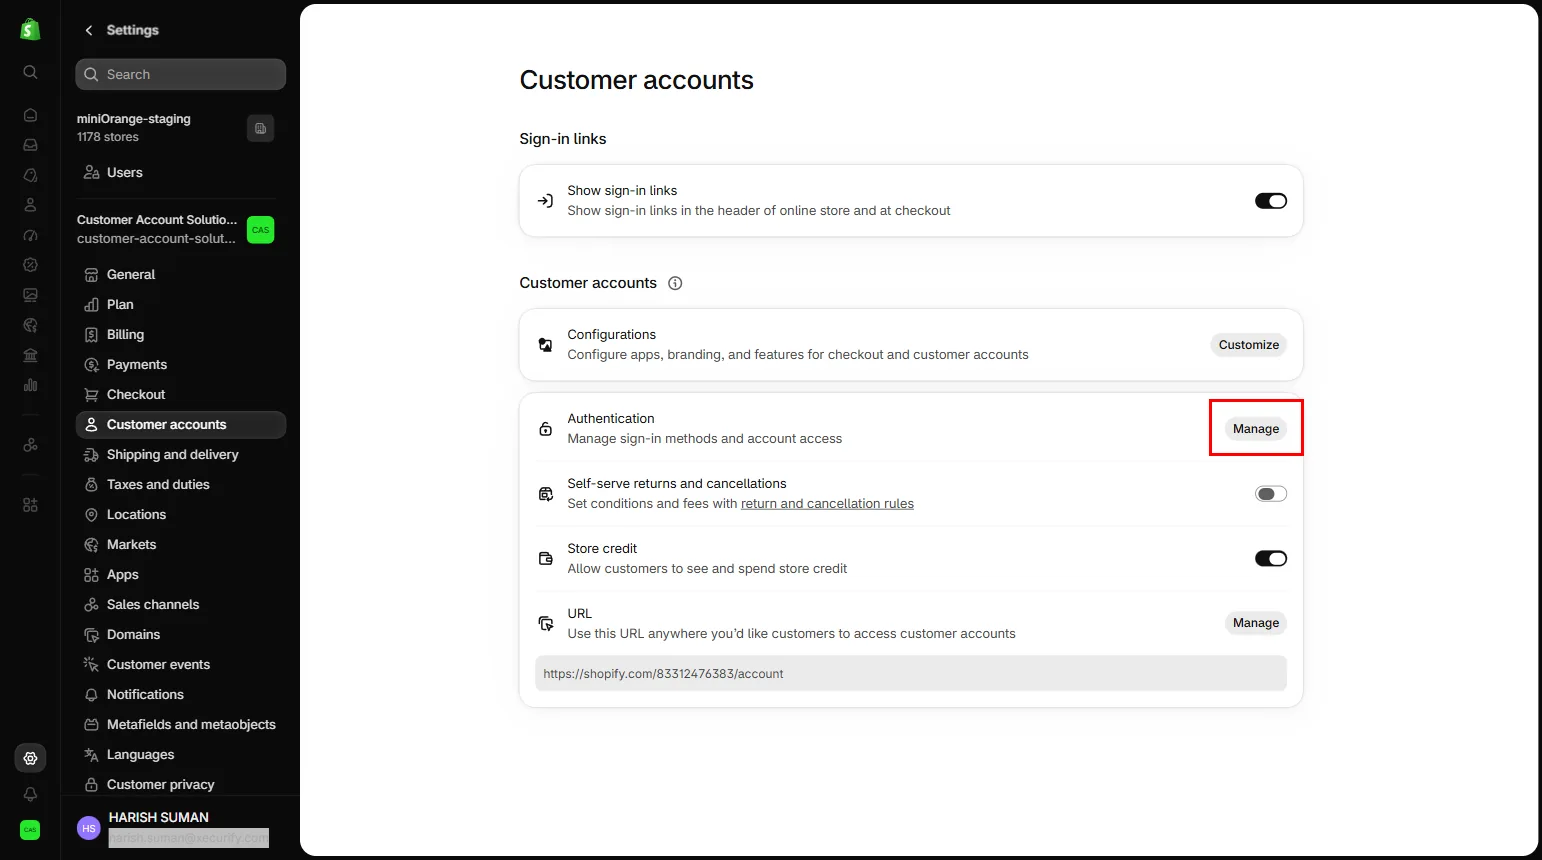Open the bank-building Finance icon in the rail

click(30, 355)
